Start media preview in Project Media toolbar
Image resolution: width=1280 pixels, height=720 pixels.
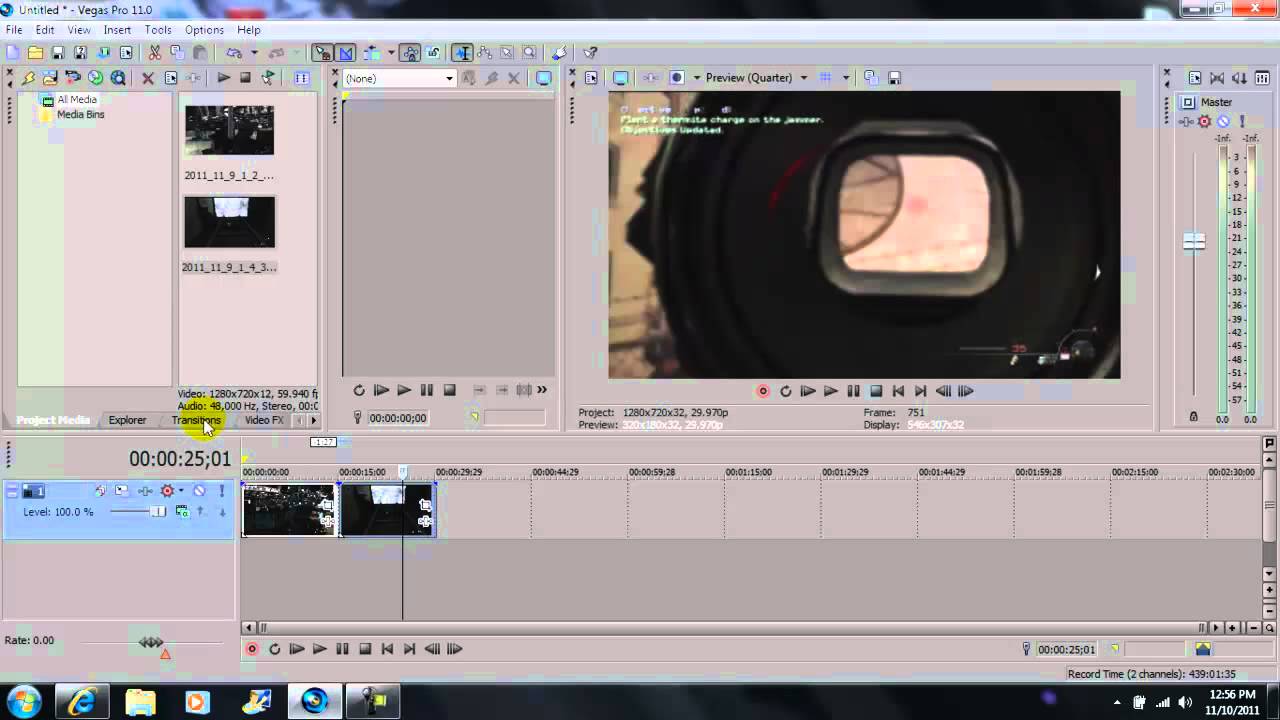[223, 78]
